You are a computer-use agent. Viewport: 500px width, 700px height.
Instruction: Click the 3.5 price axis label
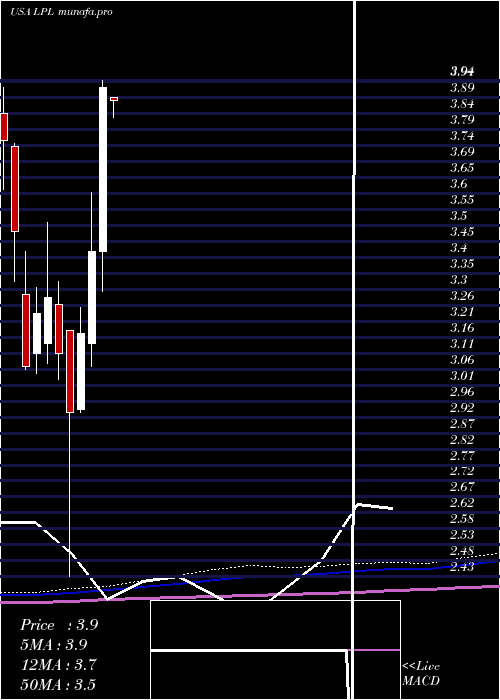point(458,216)
